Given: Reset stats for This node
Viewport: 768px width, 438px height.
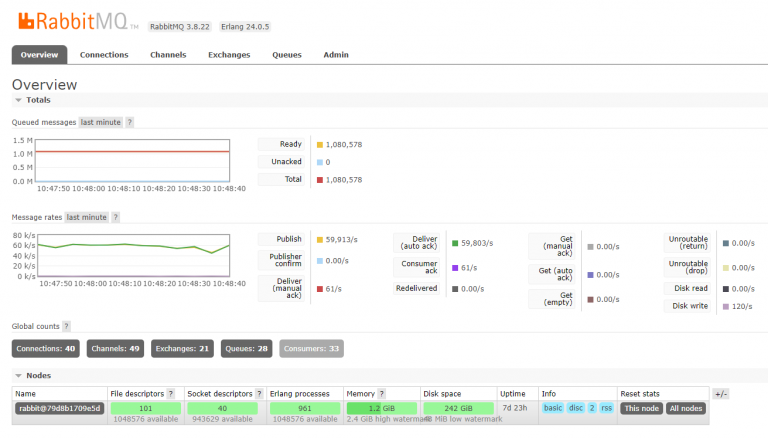Looking at the screenshot, I should click(x=640, y=408).
